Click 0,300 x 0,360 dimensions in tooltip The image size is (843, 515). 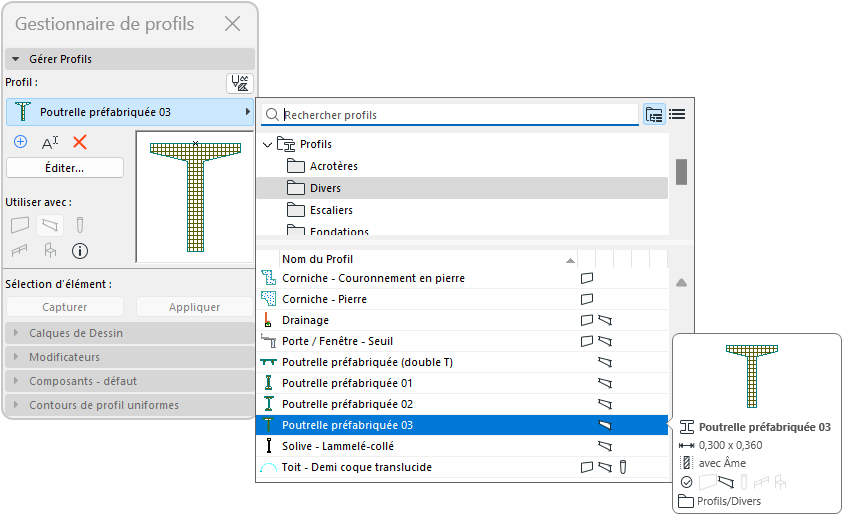730,445
